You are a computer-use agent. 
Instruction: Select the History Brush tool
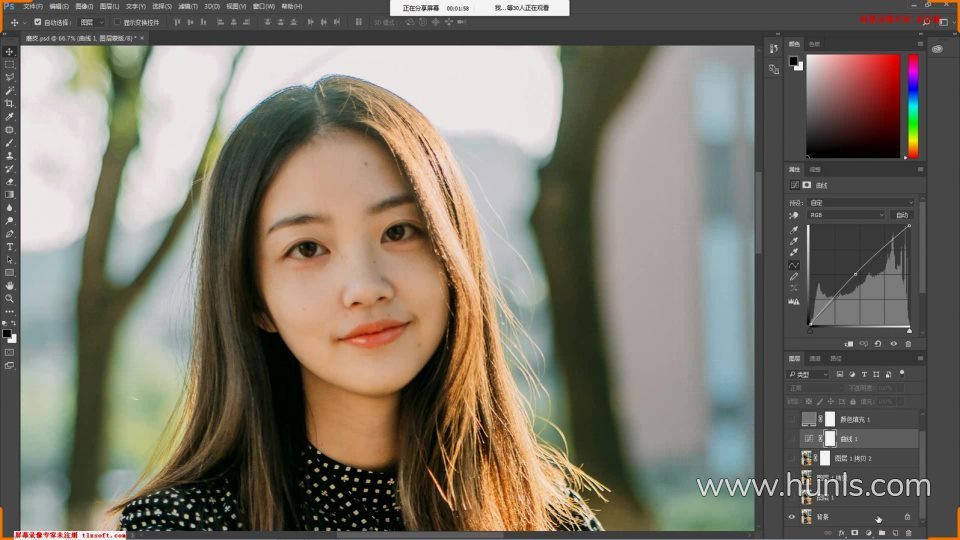click(9, 168)
